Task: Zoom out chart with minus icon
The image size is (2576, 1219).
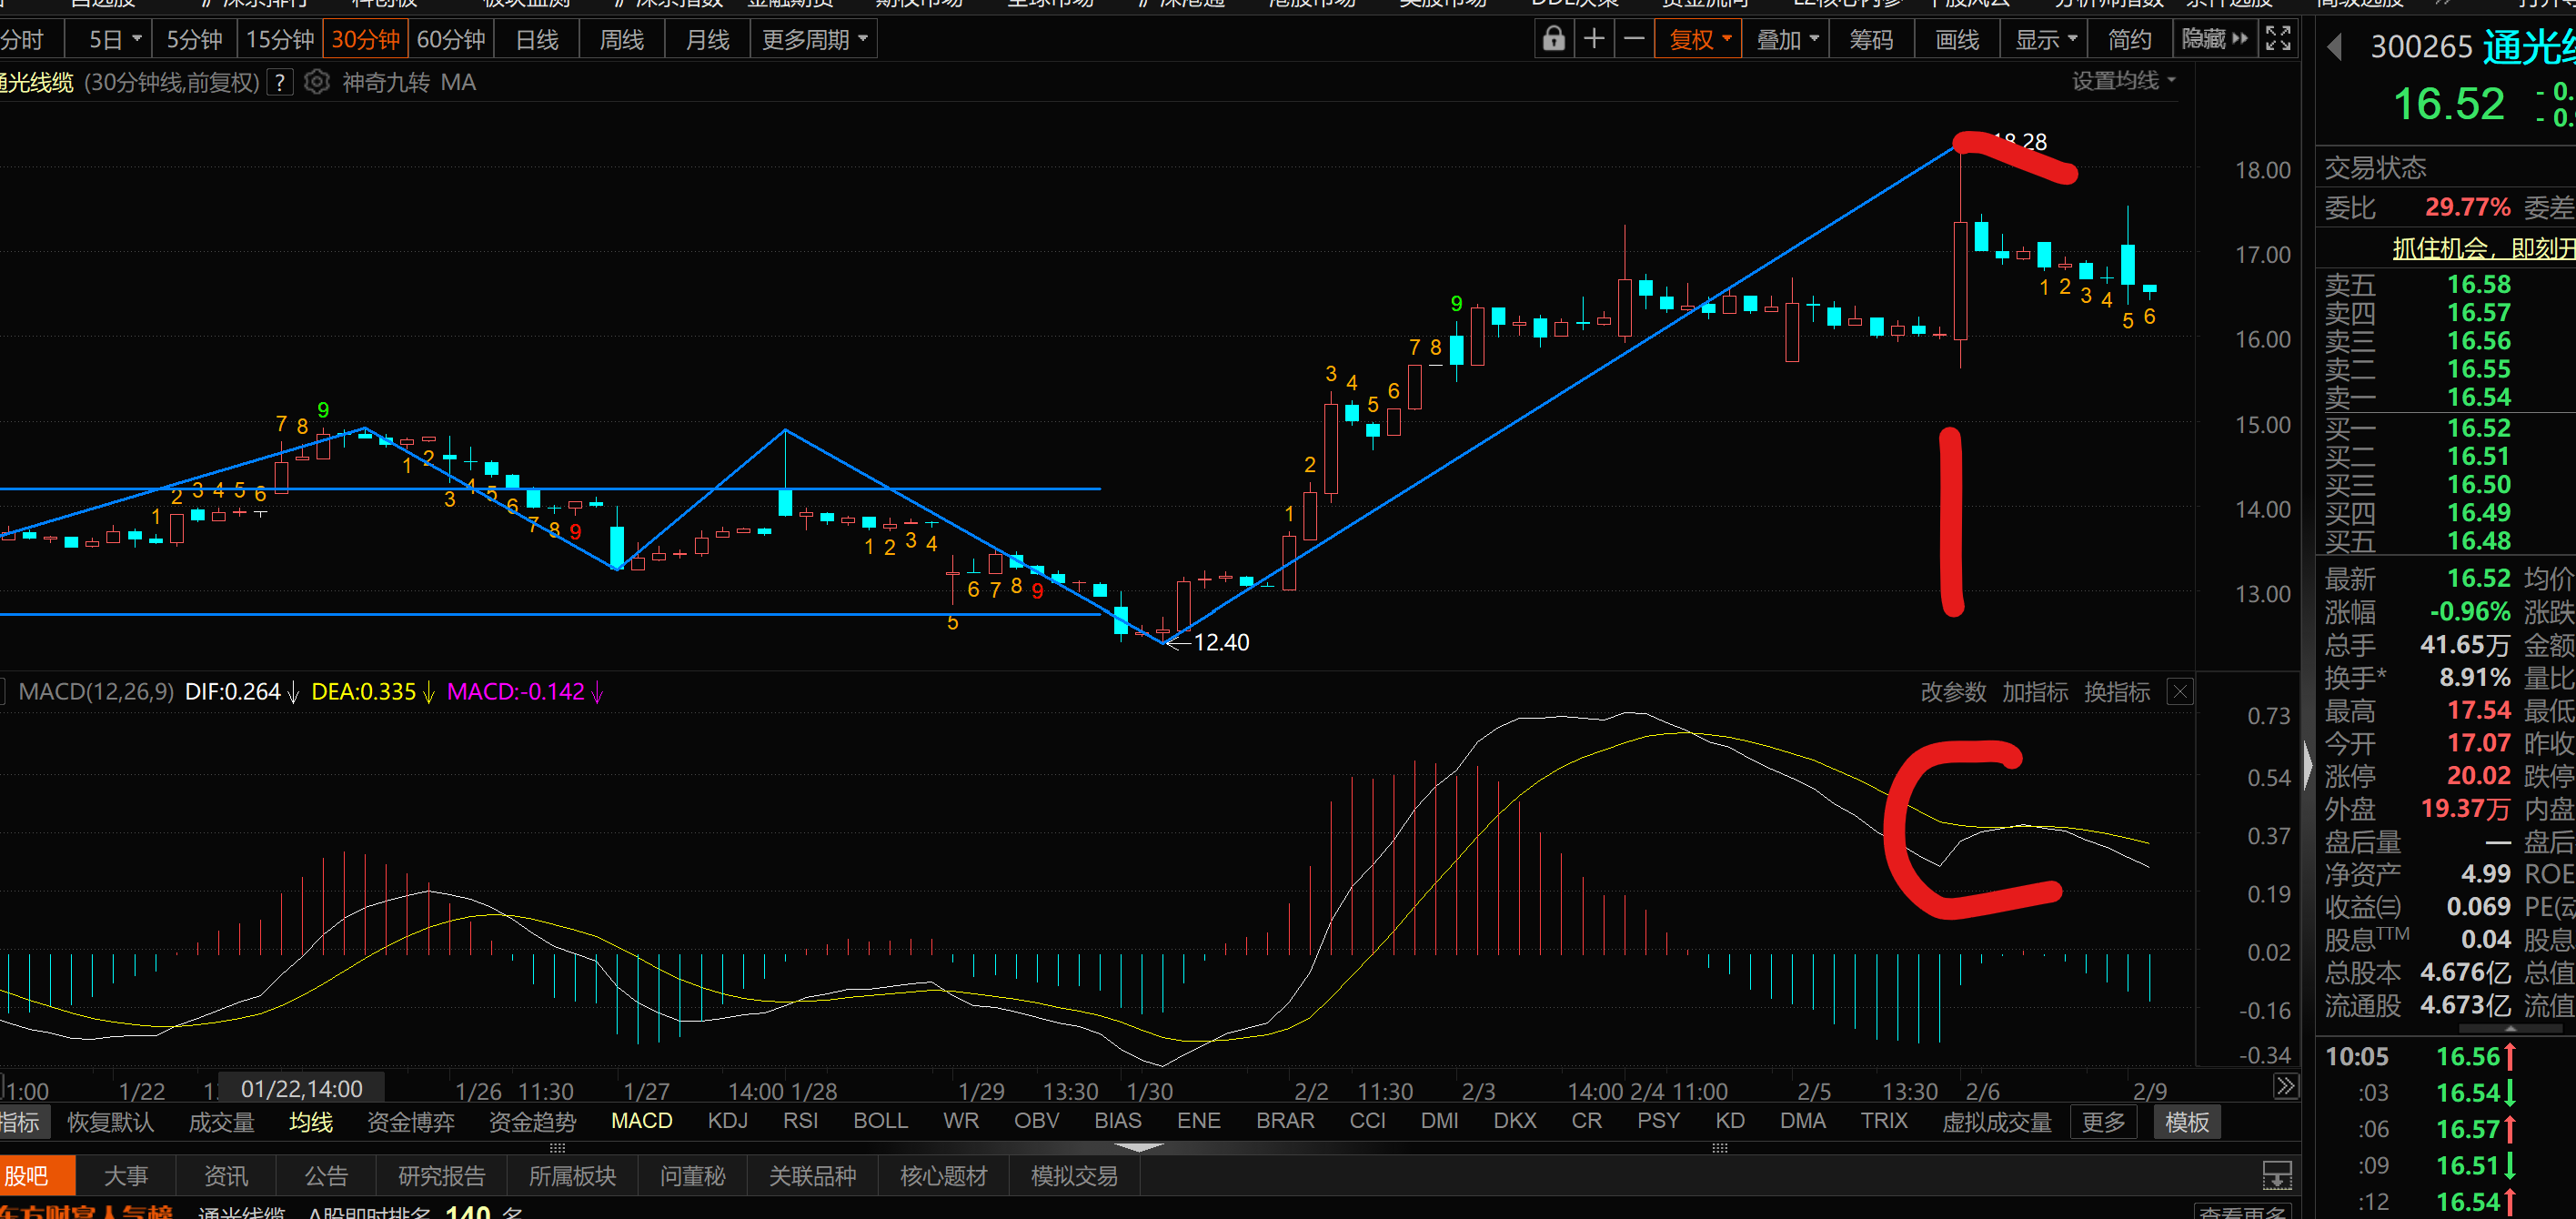Action: coord(1634,39)
